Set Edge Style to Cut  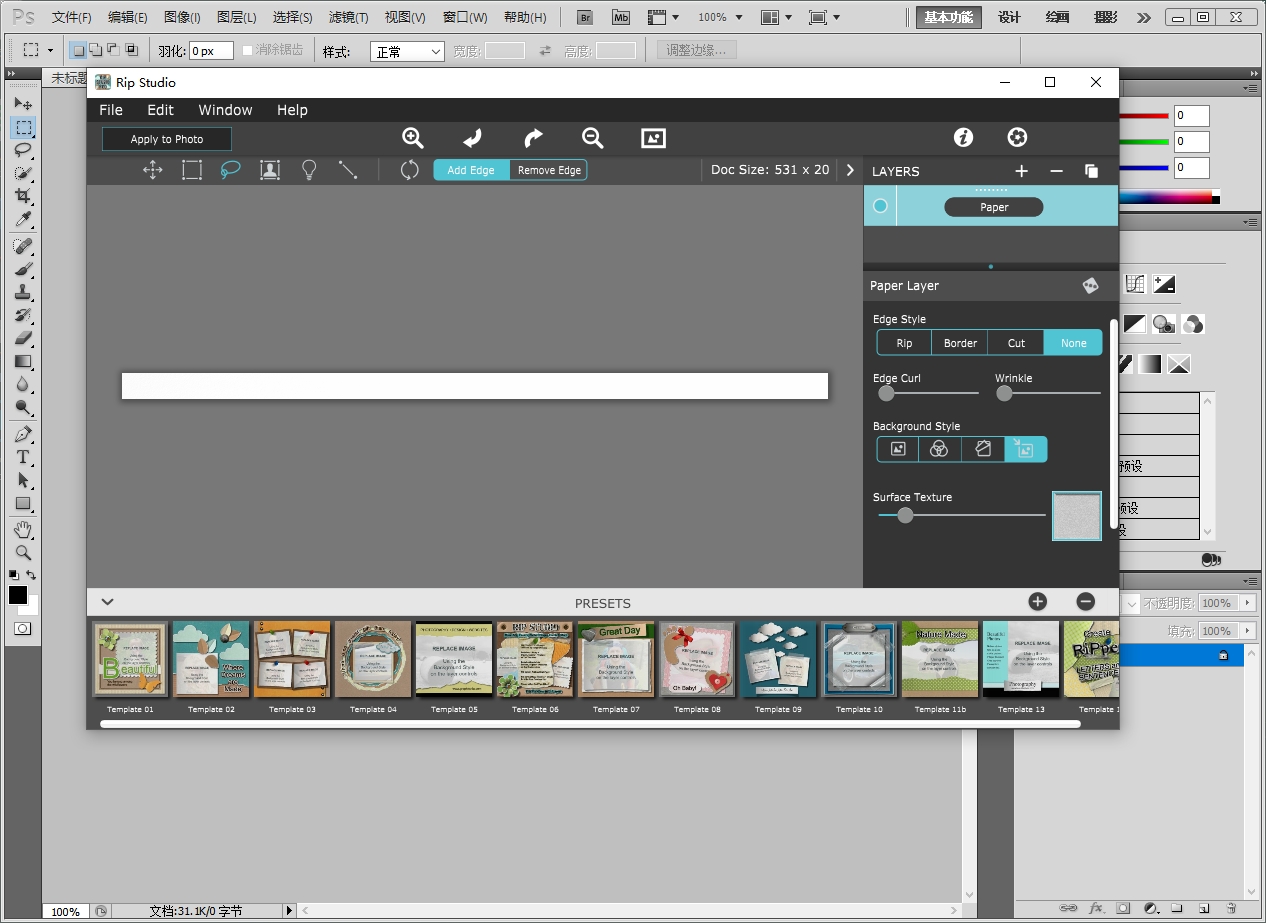coord(1016,343)
